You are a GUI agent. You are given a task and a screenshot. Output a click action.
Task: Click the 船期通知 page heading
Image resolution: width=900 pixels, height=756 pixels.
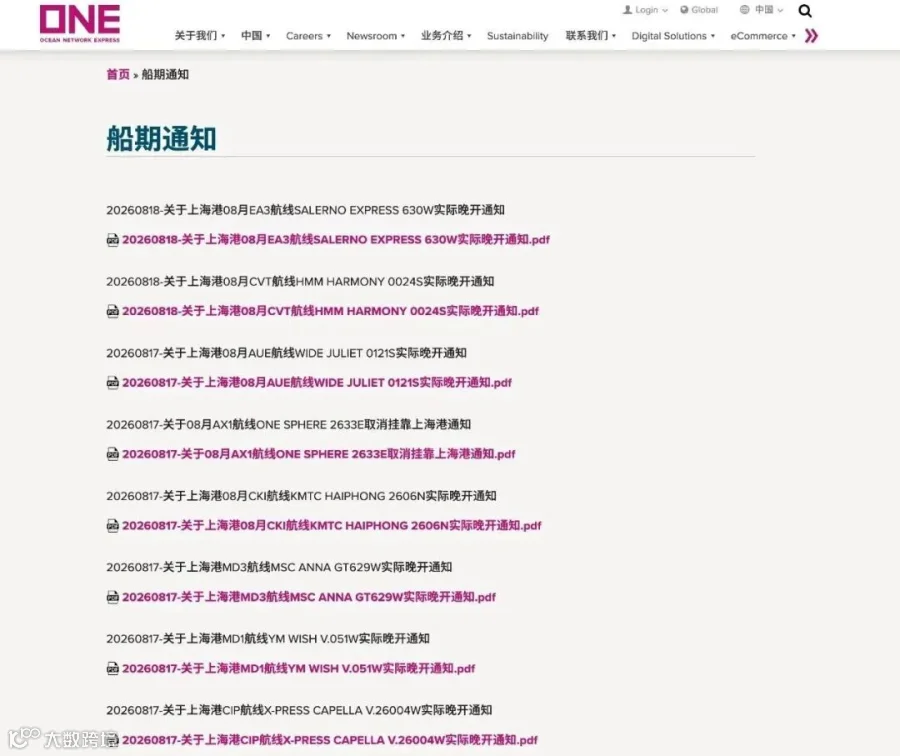(161, 139)
